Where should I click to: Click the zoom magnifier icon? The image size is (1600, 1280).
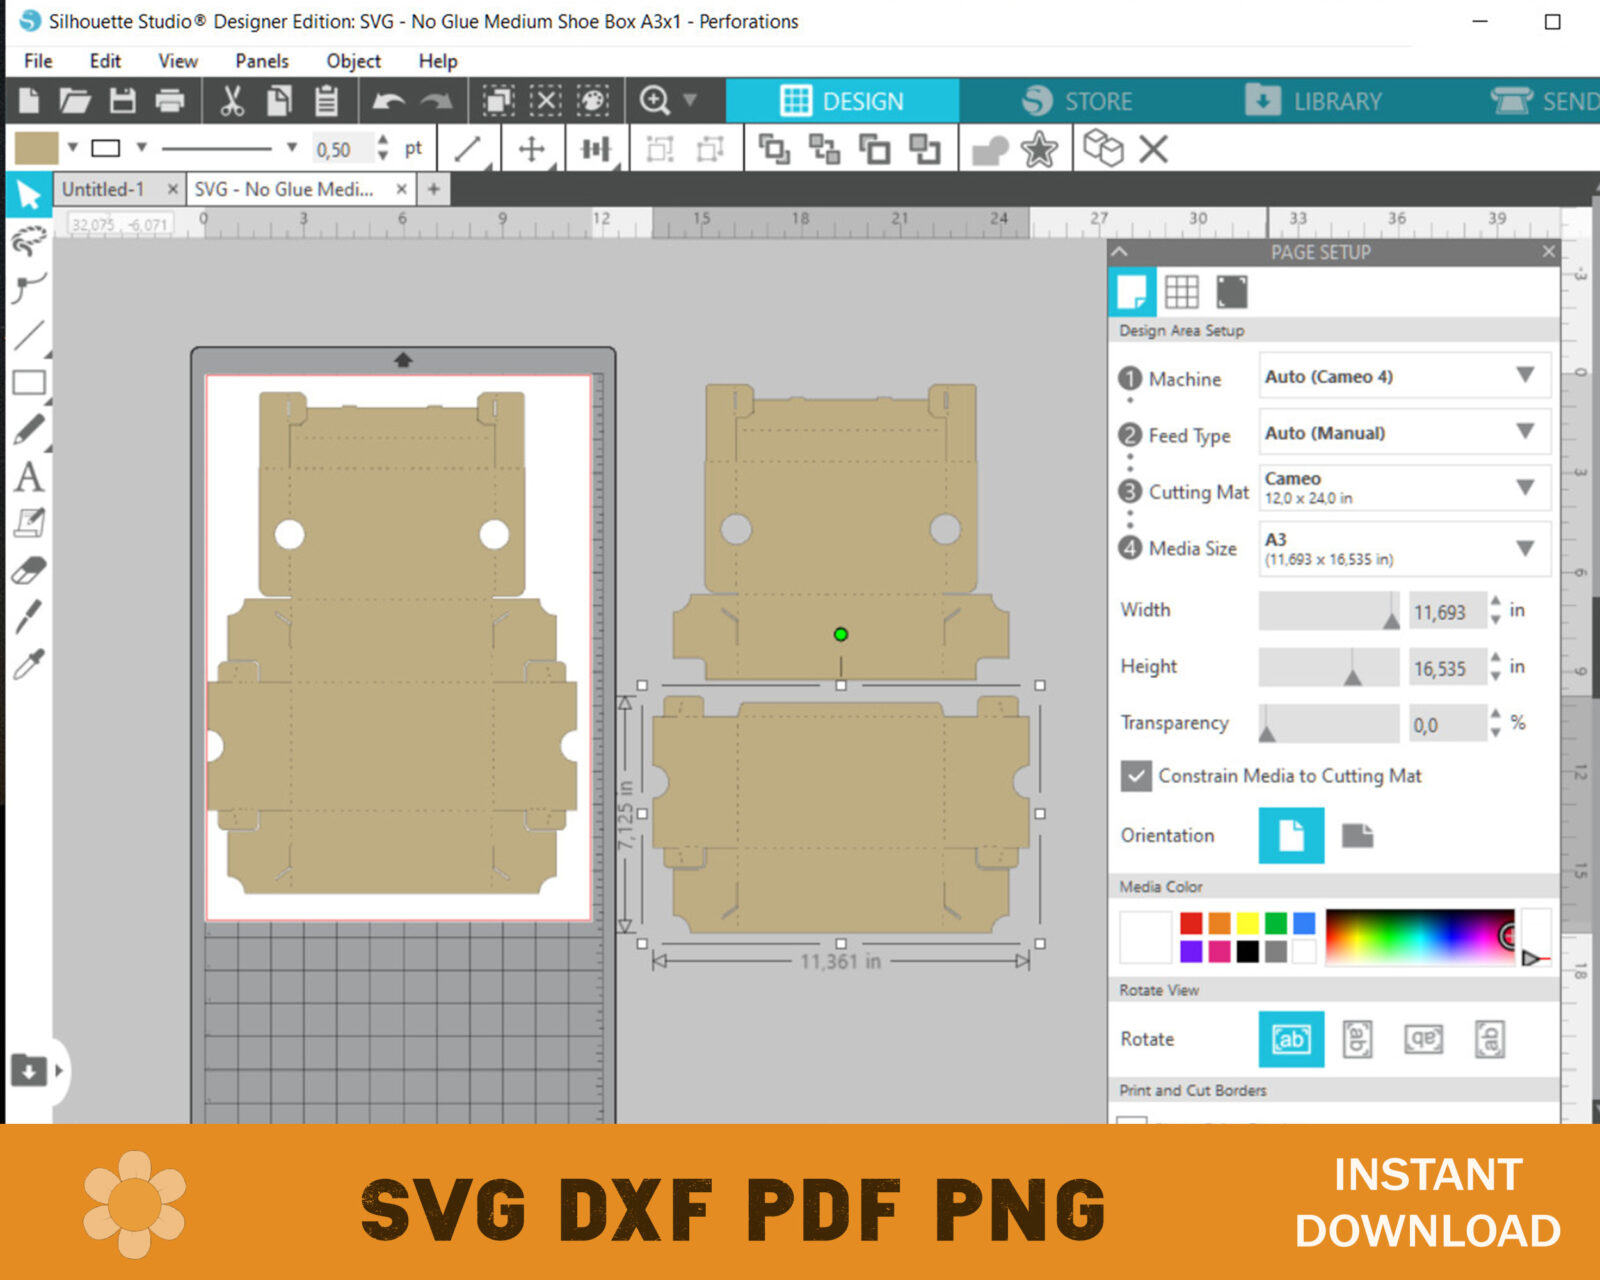(x=654, y=101)
